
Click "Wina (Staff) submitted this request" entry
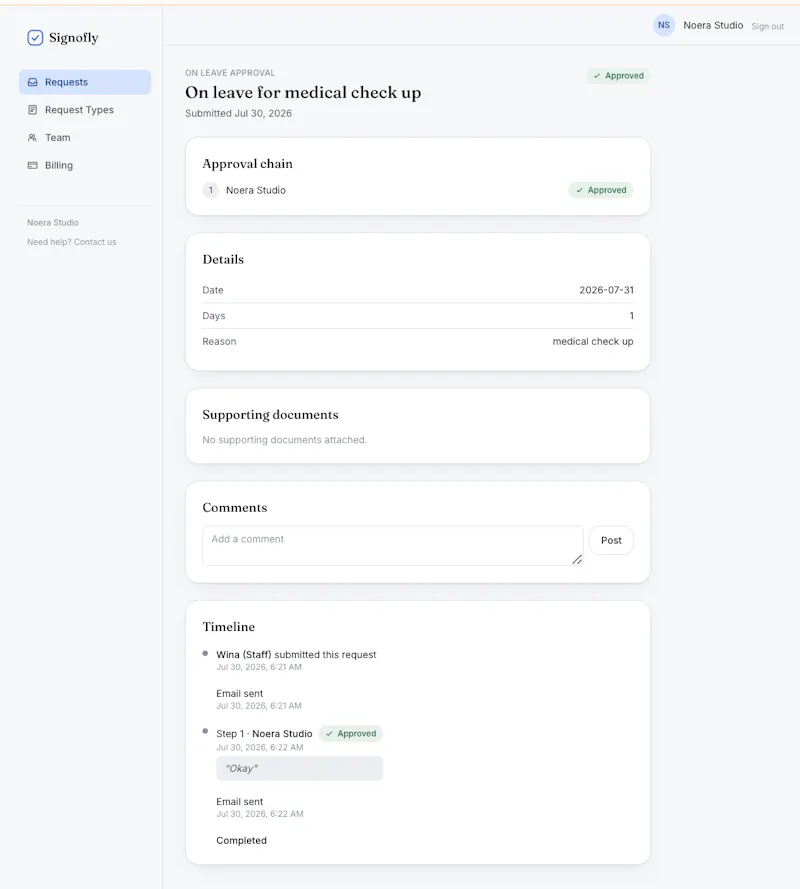point(296,655)
